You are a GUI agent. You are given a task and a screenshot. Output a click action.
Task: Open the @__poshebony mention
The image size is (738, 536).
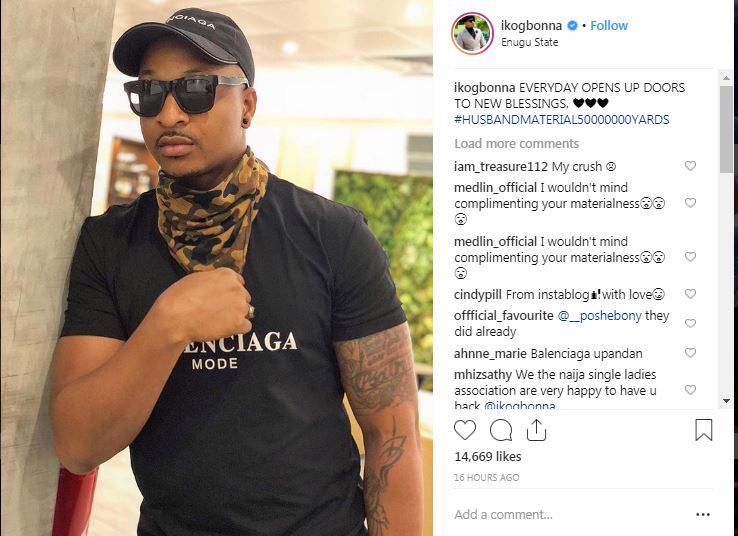click(600, 316)
